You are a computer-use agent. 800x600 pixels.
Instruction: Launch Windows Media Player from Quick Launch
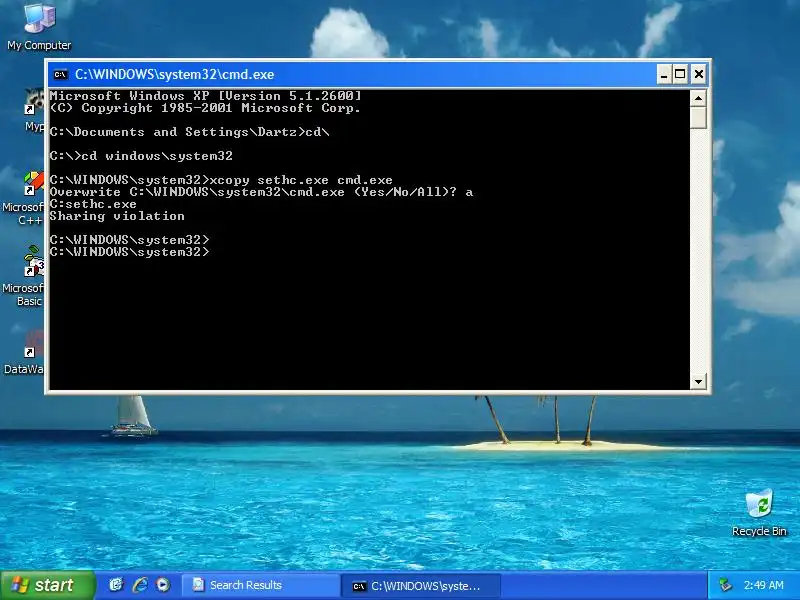(x=163, y=585)
